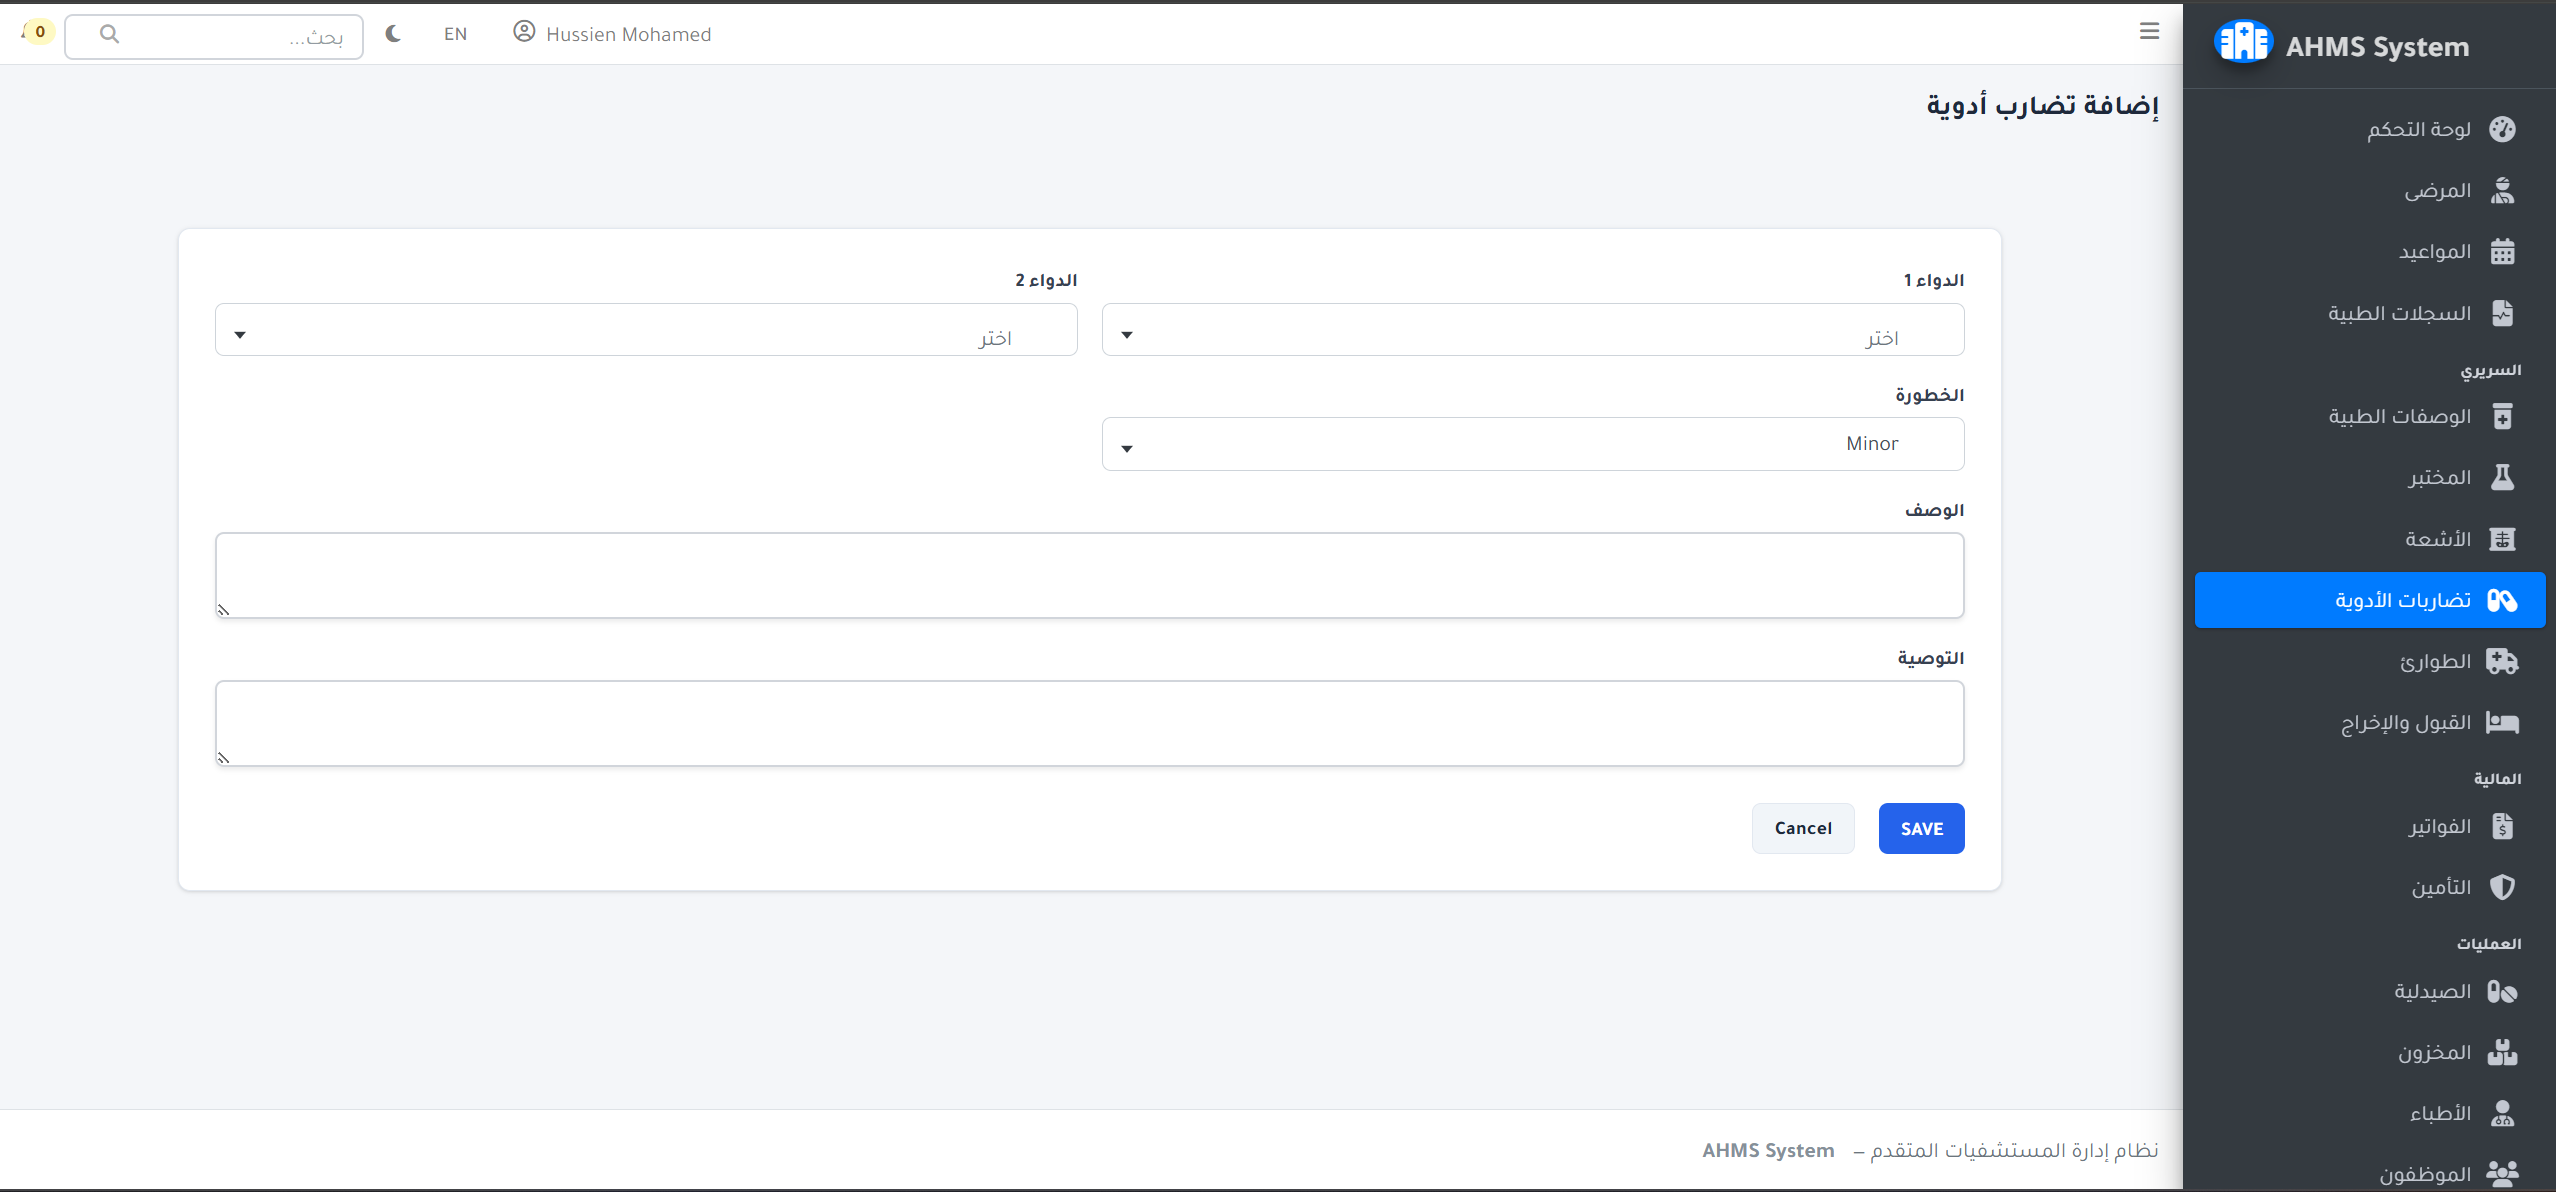Click the الوصف description text area
Viewport: 2556px width, 1192px height.
click(1089, 575)
